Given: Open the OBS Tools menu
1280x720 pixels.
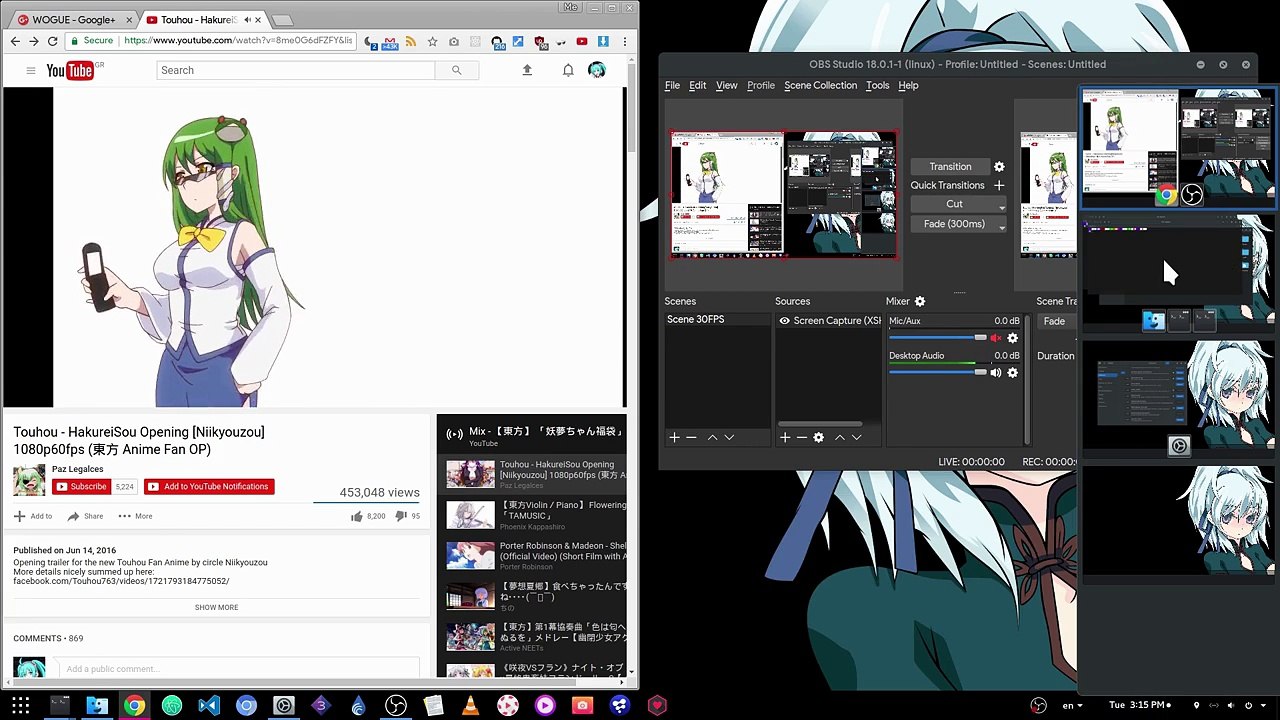Looking at the screenshot, I should (877, 86).
